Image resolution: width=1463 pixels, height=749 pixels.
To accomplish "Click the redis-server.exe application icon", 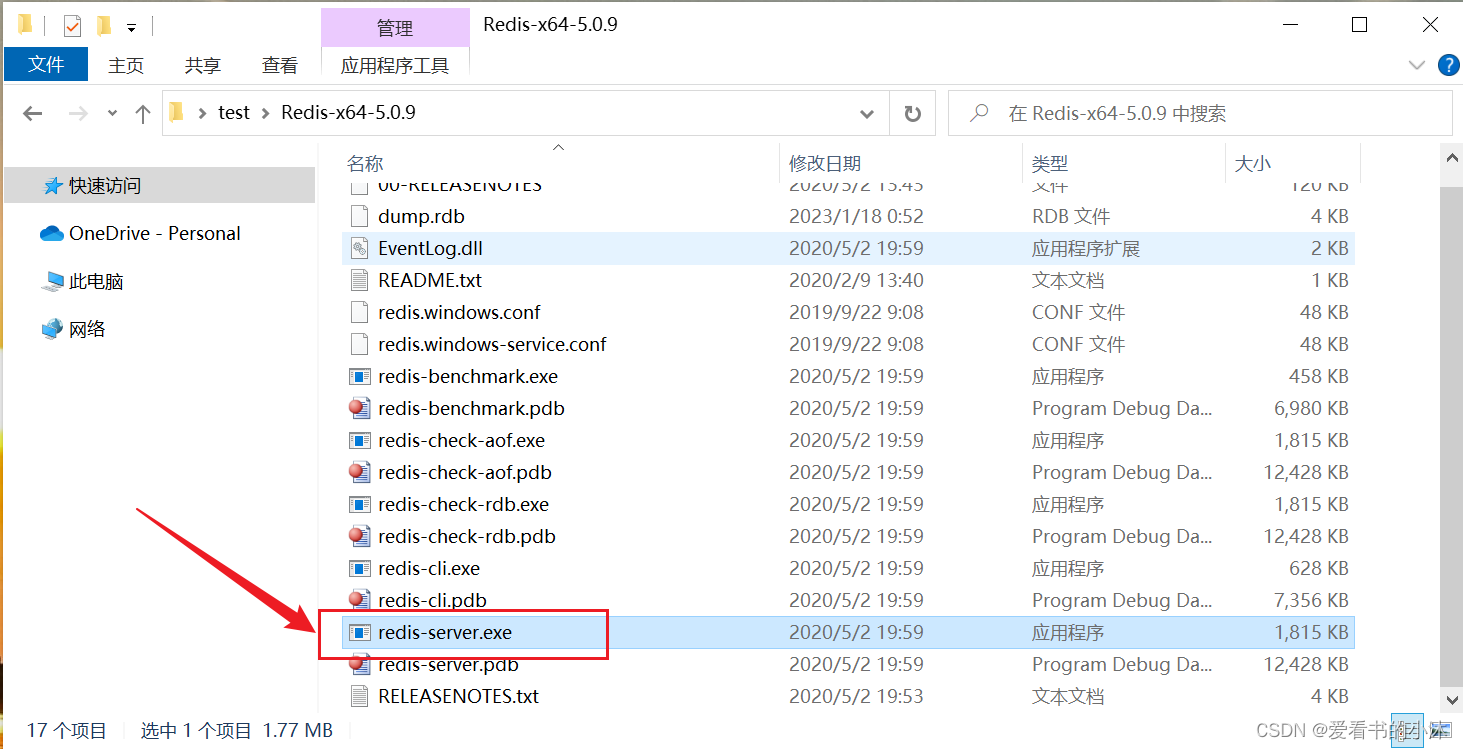I will point(360,632).
